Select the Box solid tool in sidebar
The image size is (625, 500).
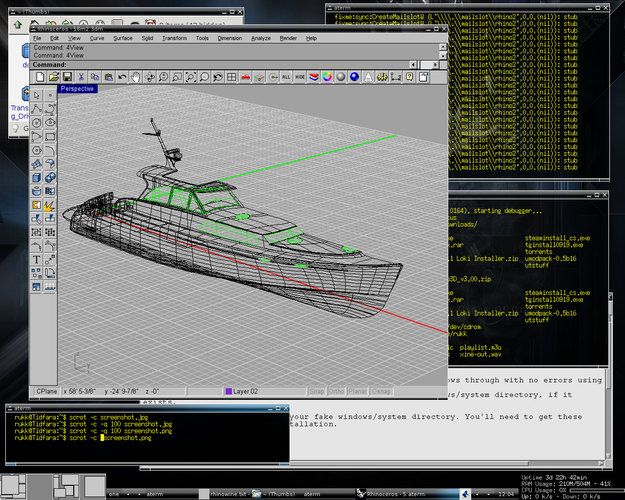point(37,177)
